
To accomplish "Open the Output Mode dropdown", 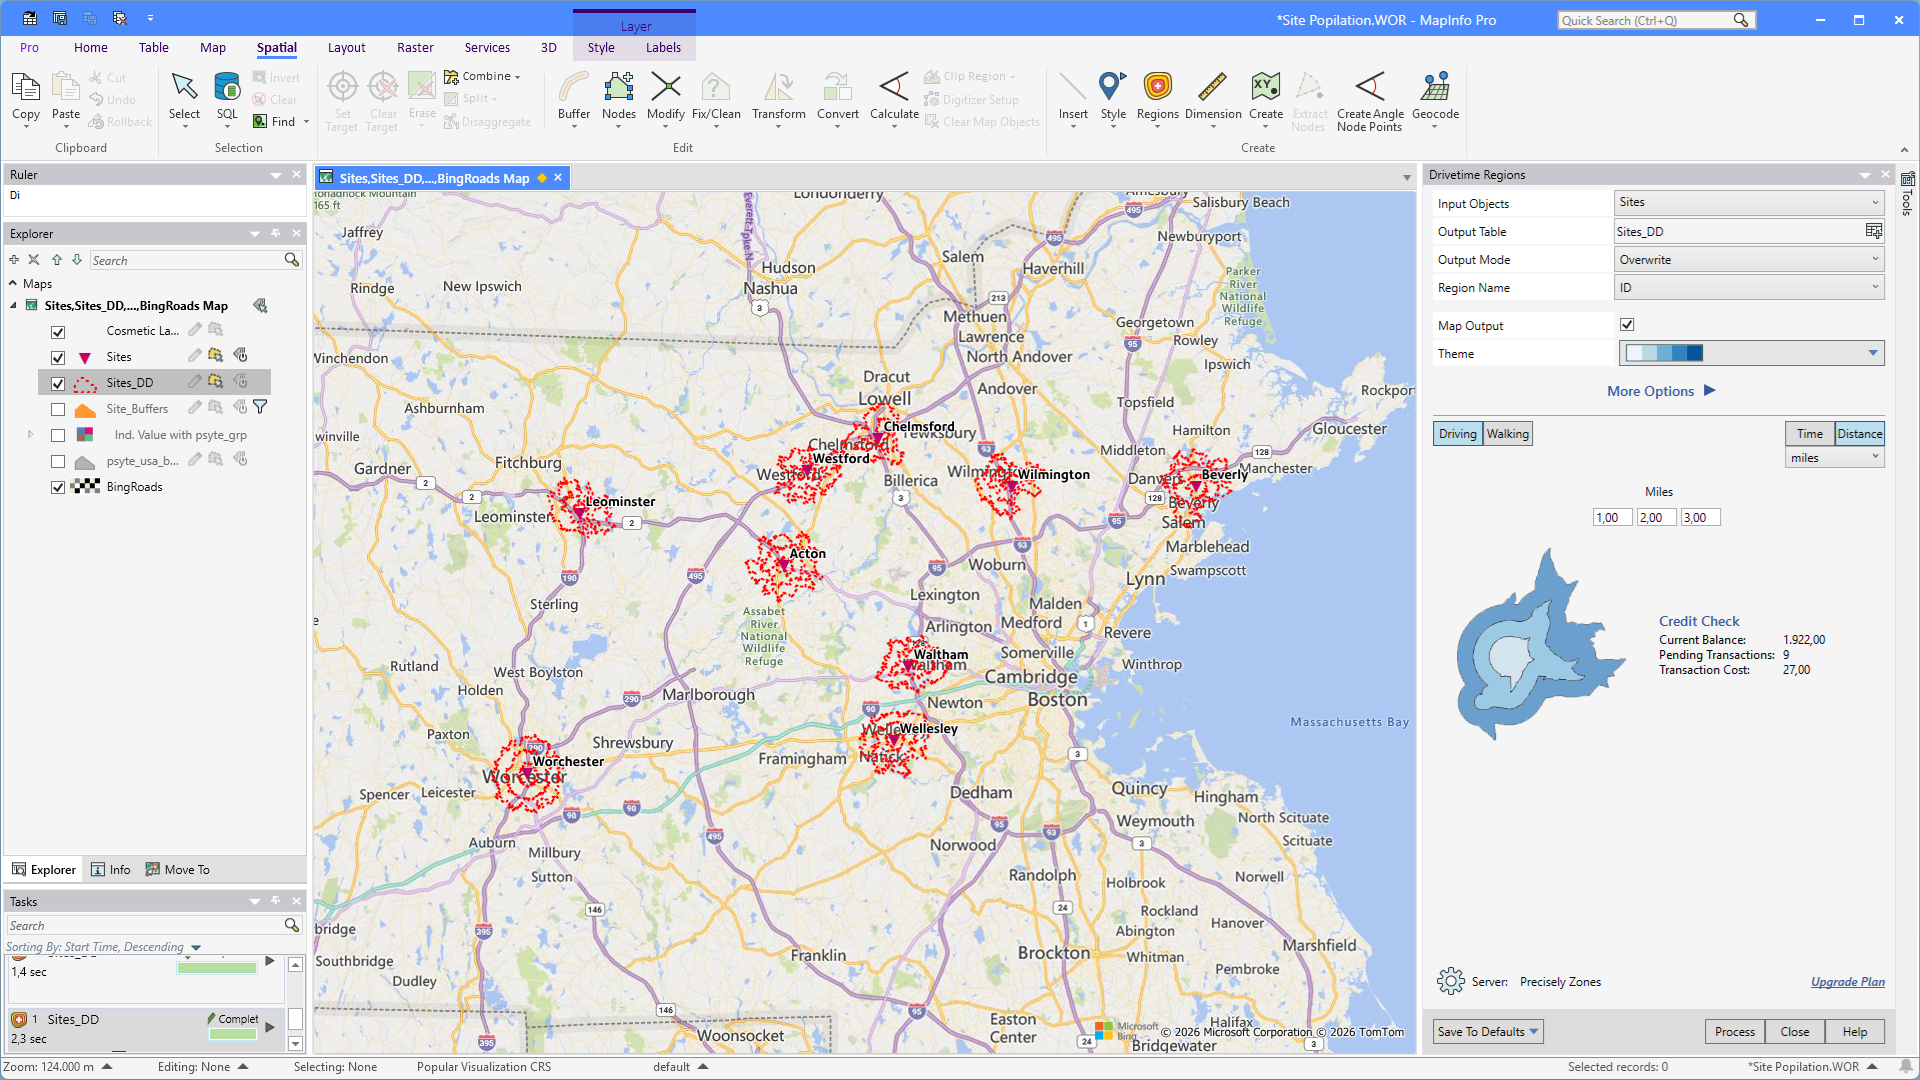I will click(x=1749, y=260).
